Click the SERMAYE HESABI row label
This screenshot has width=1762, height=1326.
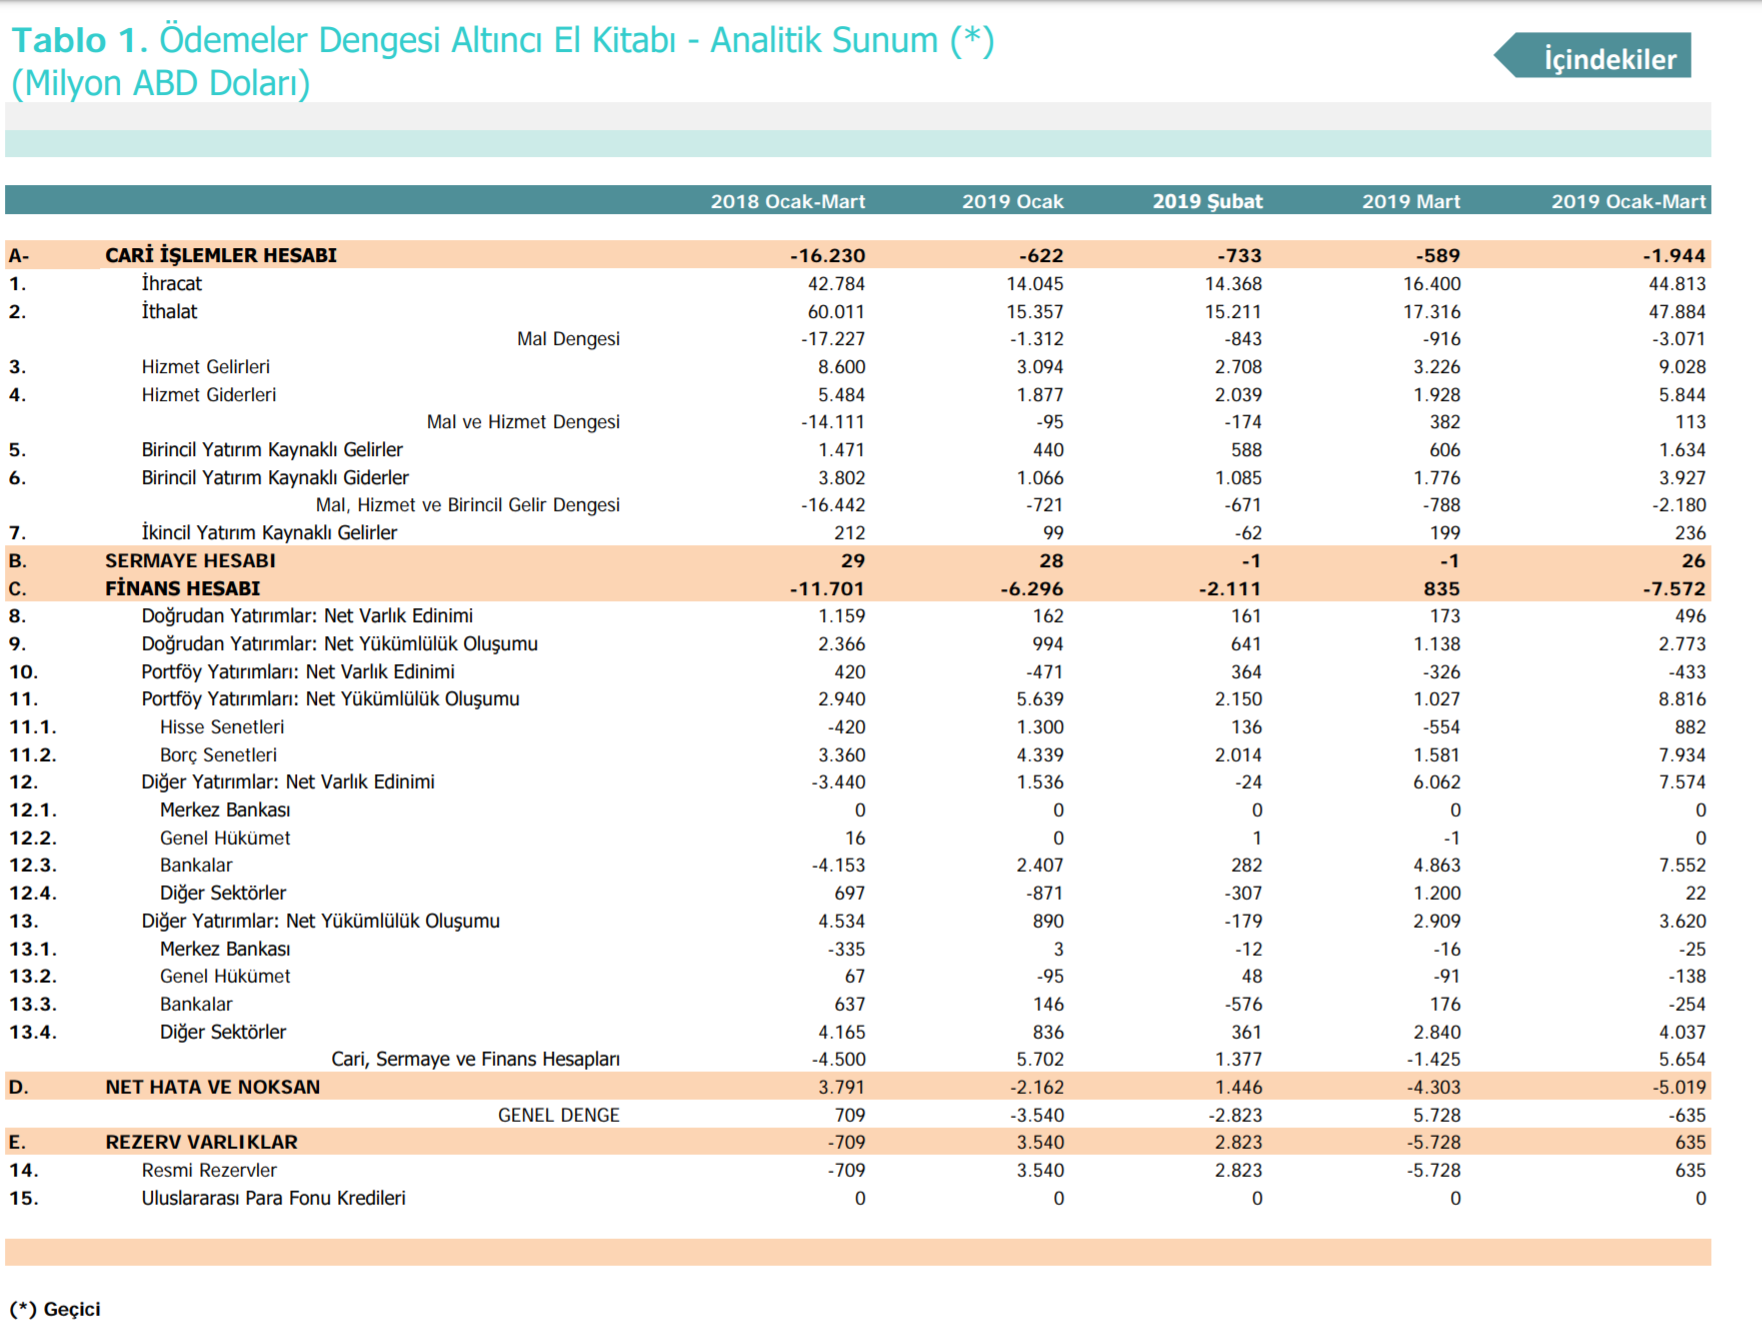click(190, 561)
